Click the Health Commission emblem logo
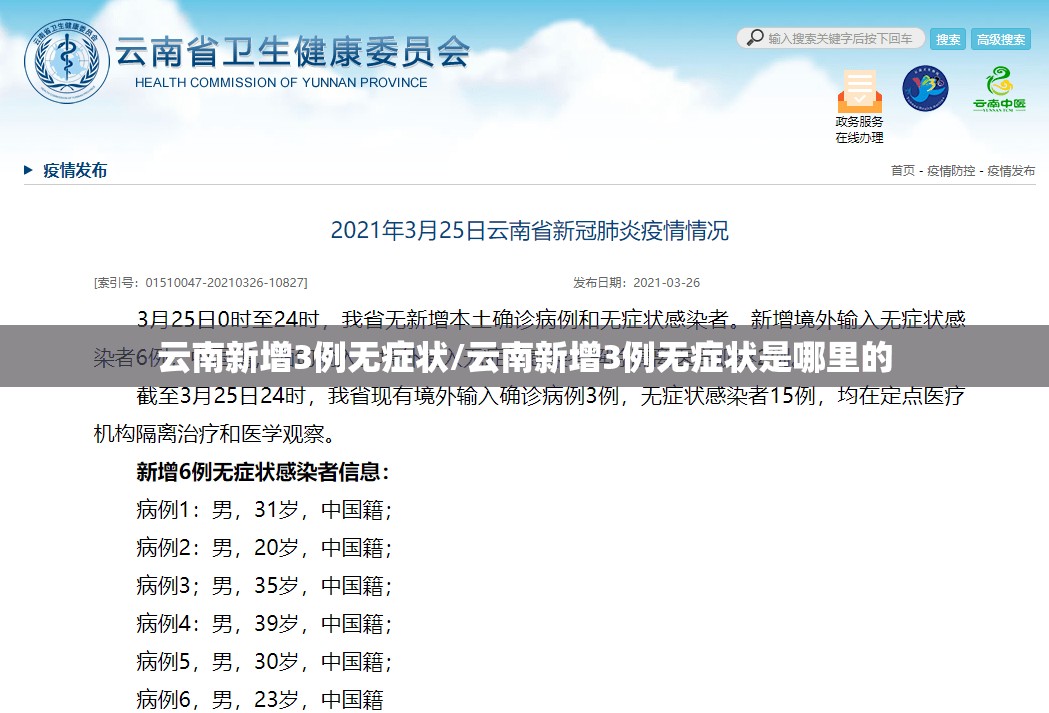 [67, 62]
